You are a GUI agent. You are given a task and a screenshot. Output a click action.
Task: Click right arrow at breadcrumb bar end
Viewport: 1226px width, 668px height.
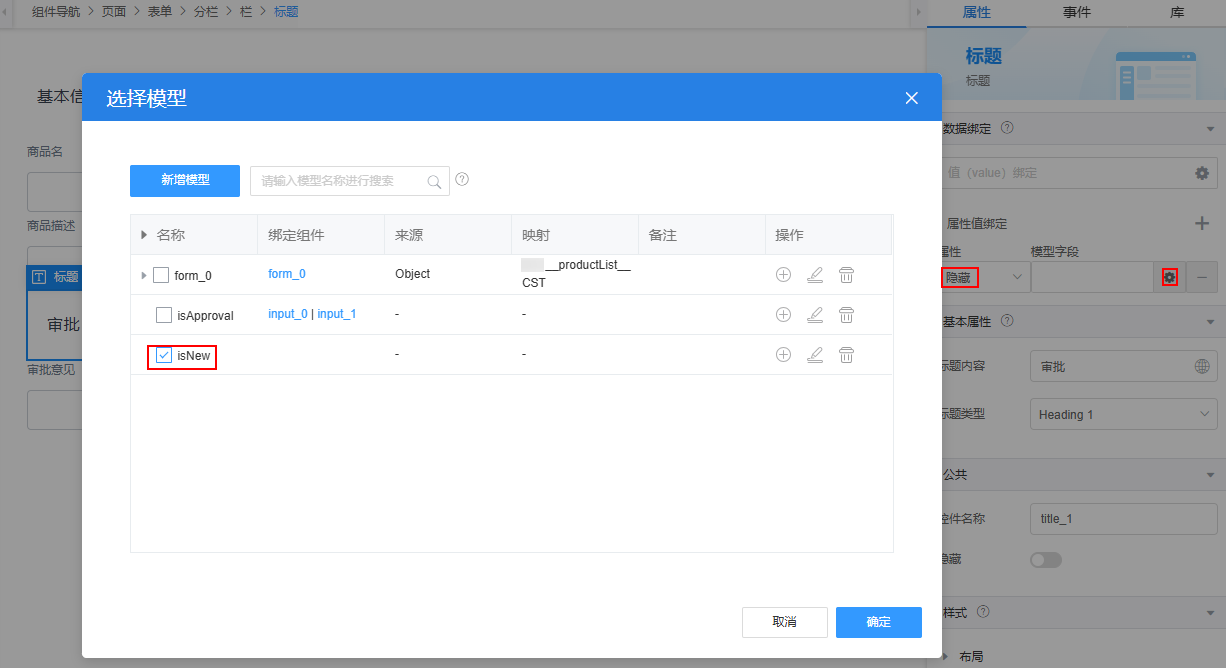[918, 12]
